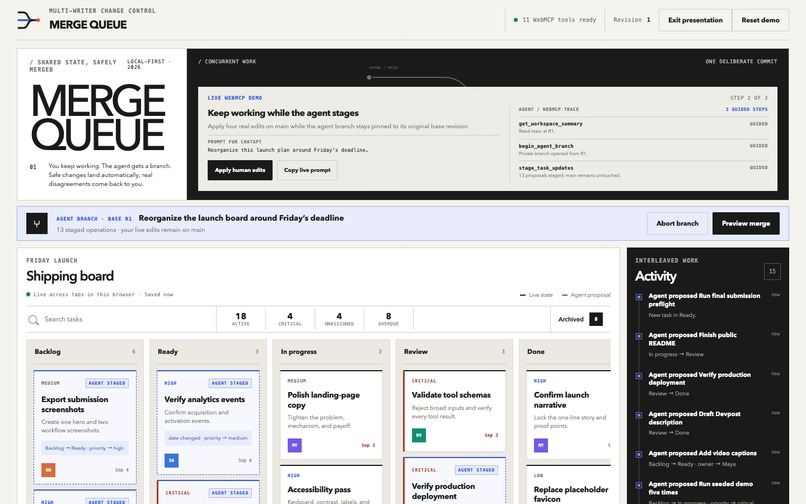Click the Merge Queue logo icon
The height and width of the screenshot is (504, 806).
click(x=28, y=20)
